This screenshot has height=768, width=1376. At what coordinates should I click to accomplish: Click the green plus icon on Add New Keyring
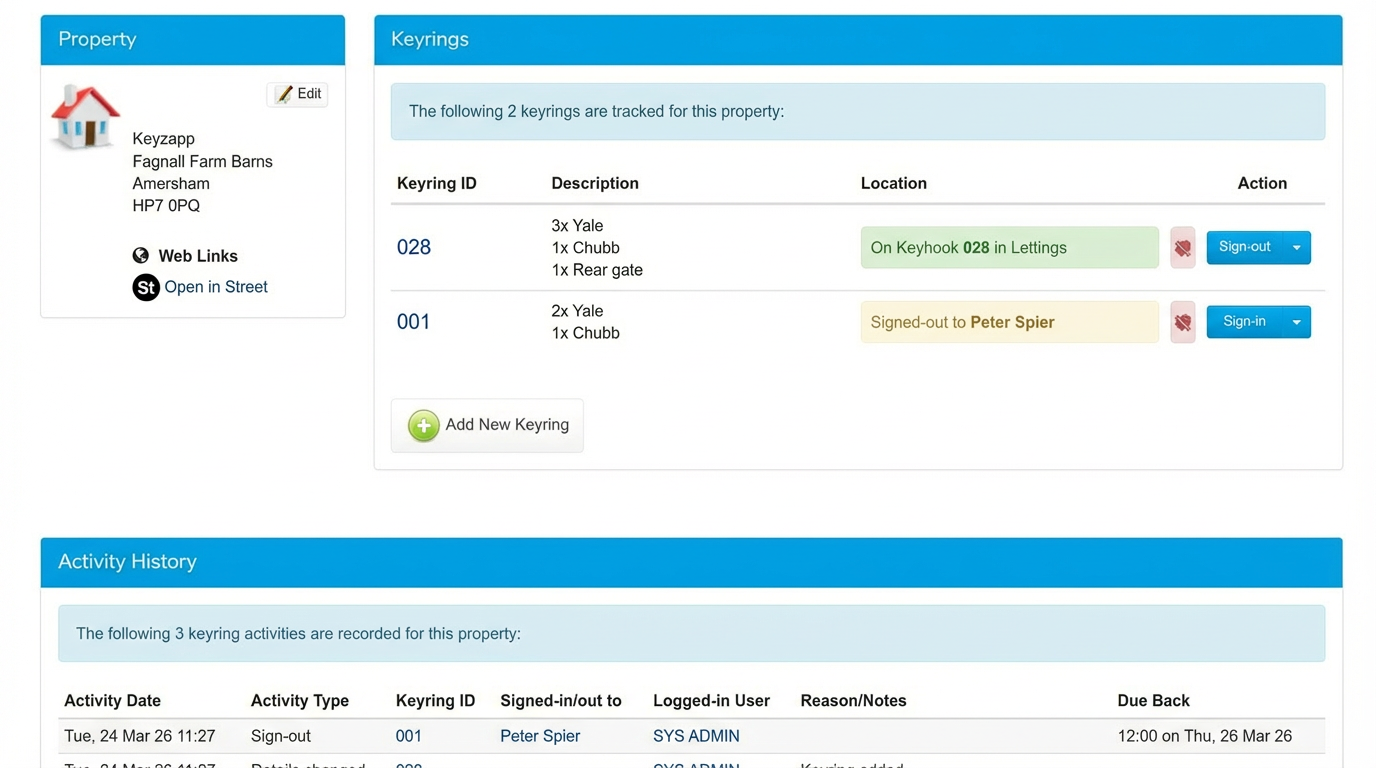[x=423, y=425]
